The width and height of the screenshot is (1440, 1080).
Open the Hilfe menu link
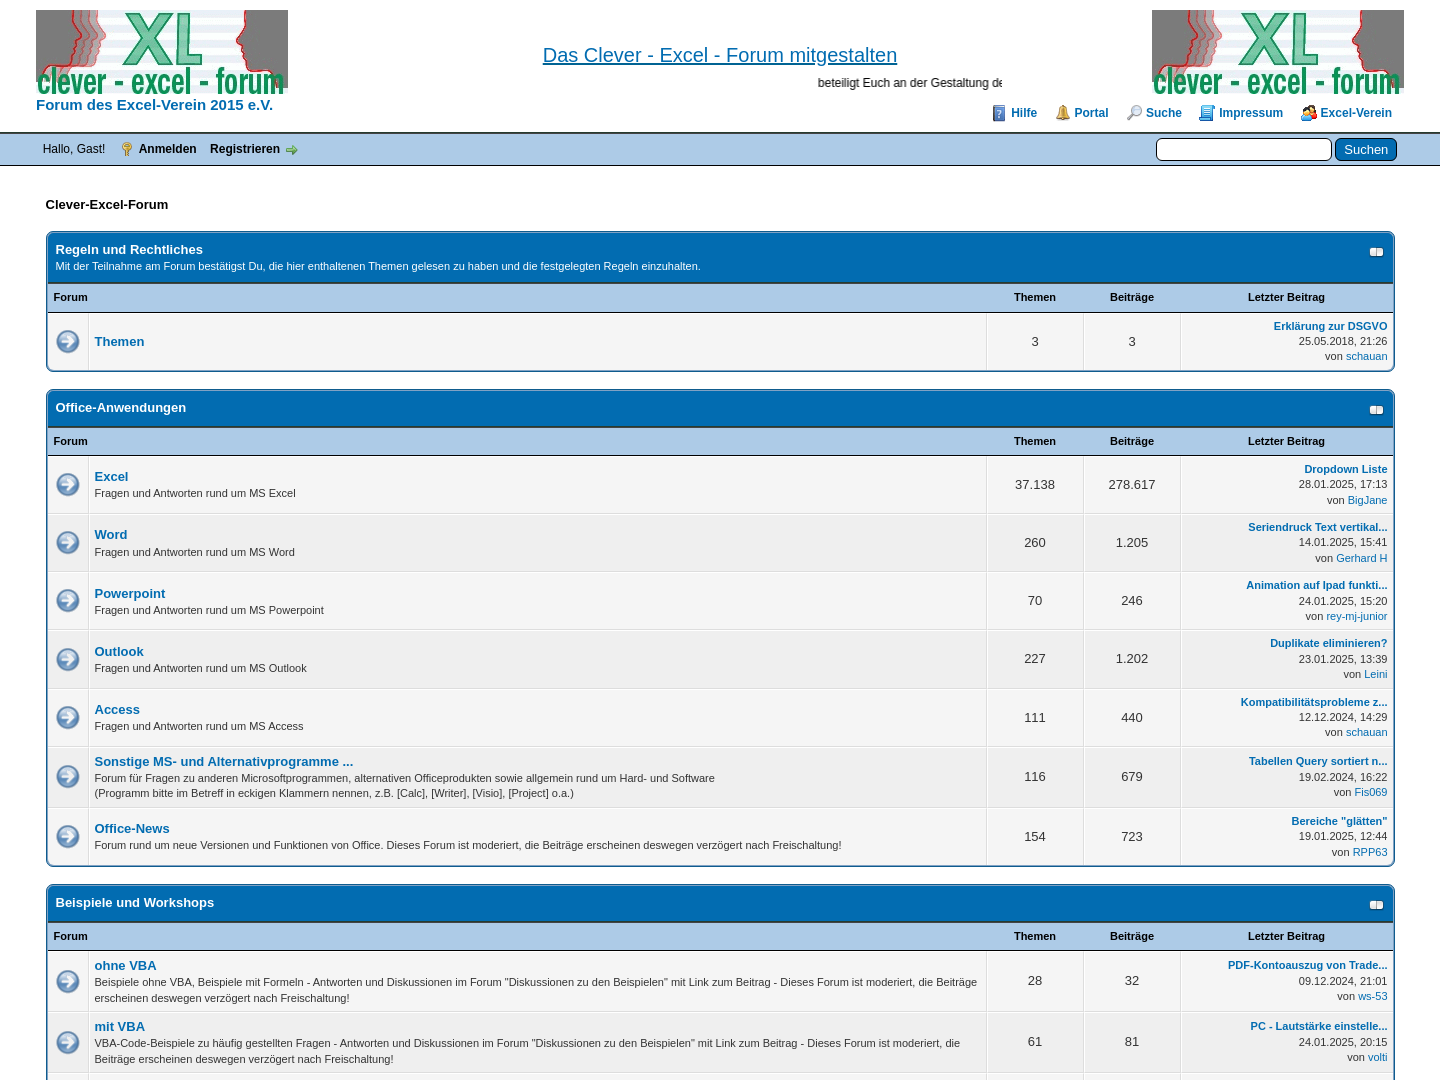click(1024, 113)
